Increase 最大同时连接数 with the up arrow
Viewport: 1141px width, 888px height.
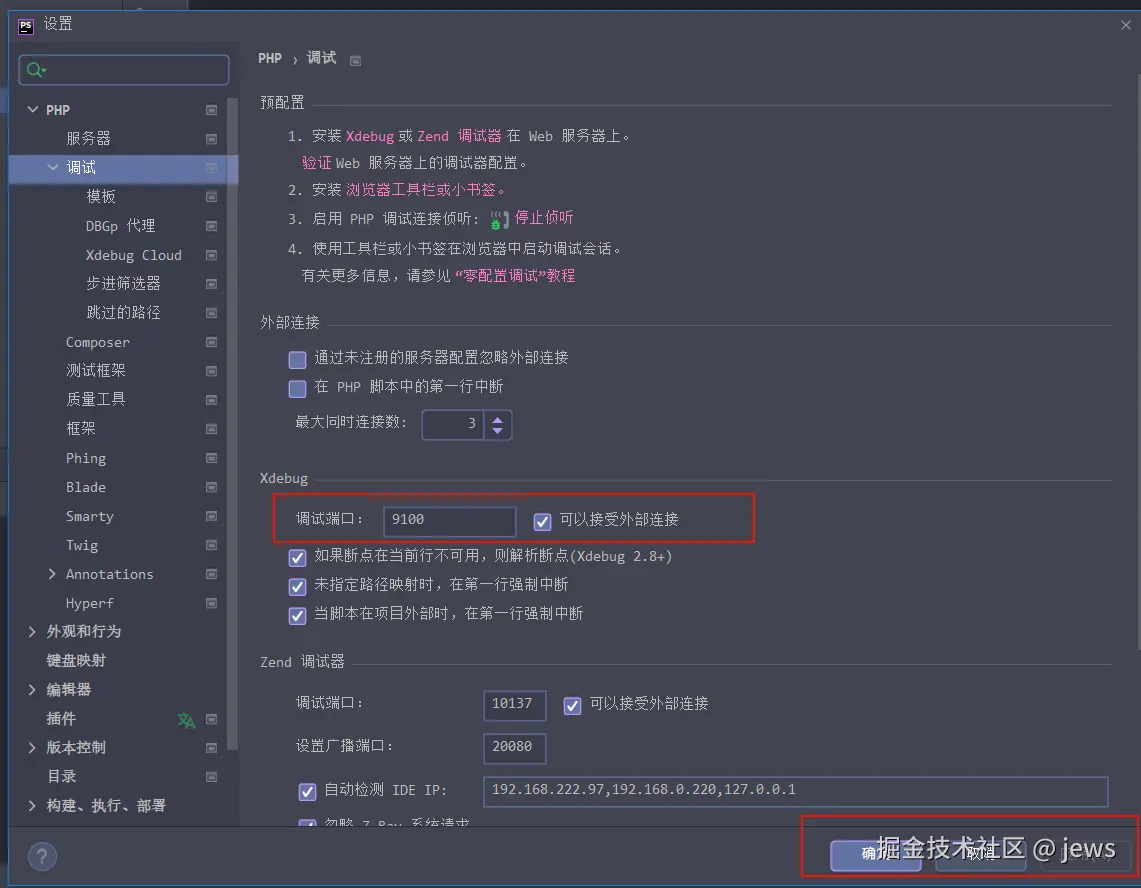[498, 418]
